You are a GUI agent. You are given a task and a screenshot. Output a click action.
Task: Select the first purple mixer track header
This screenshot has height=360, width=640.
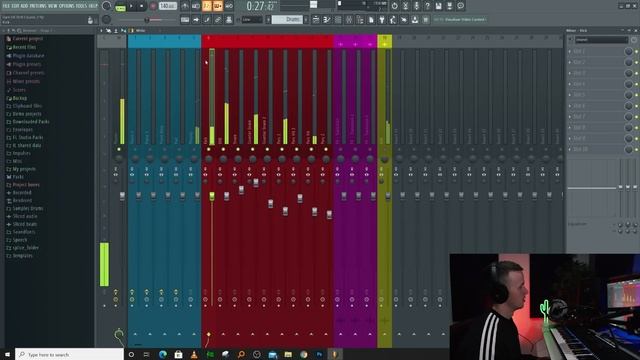point(341,41)
